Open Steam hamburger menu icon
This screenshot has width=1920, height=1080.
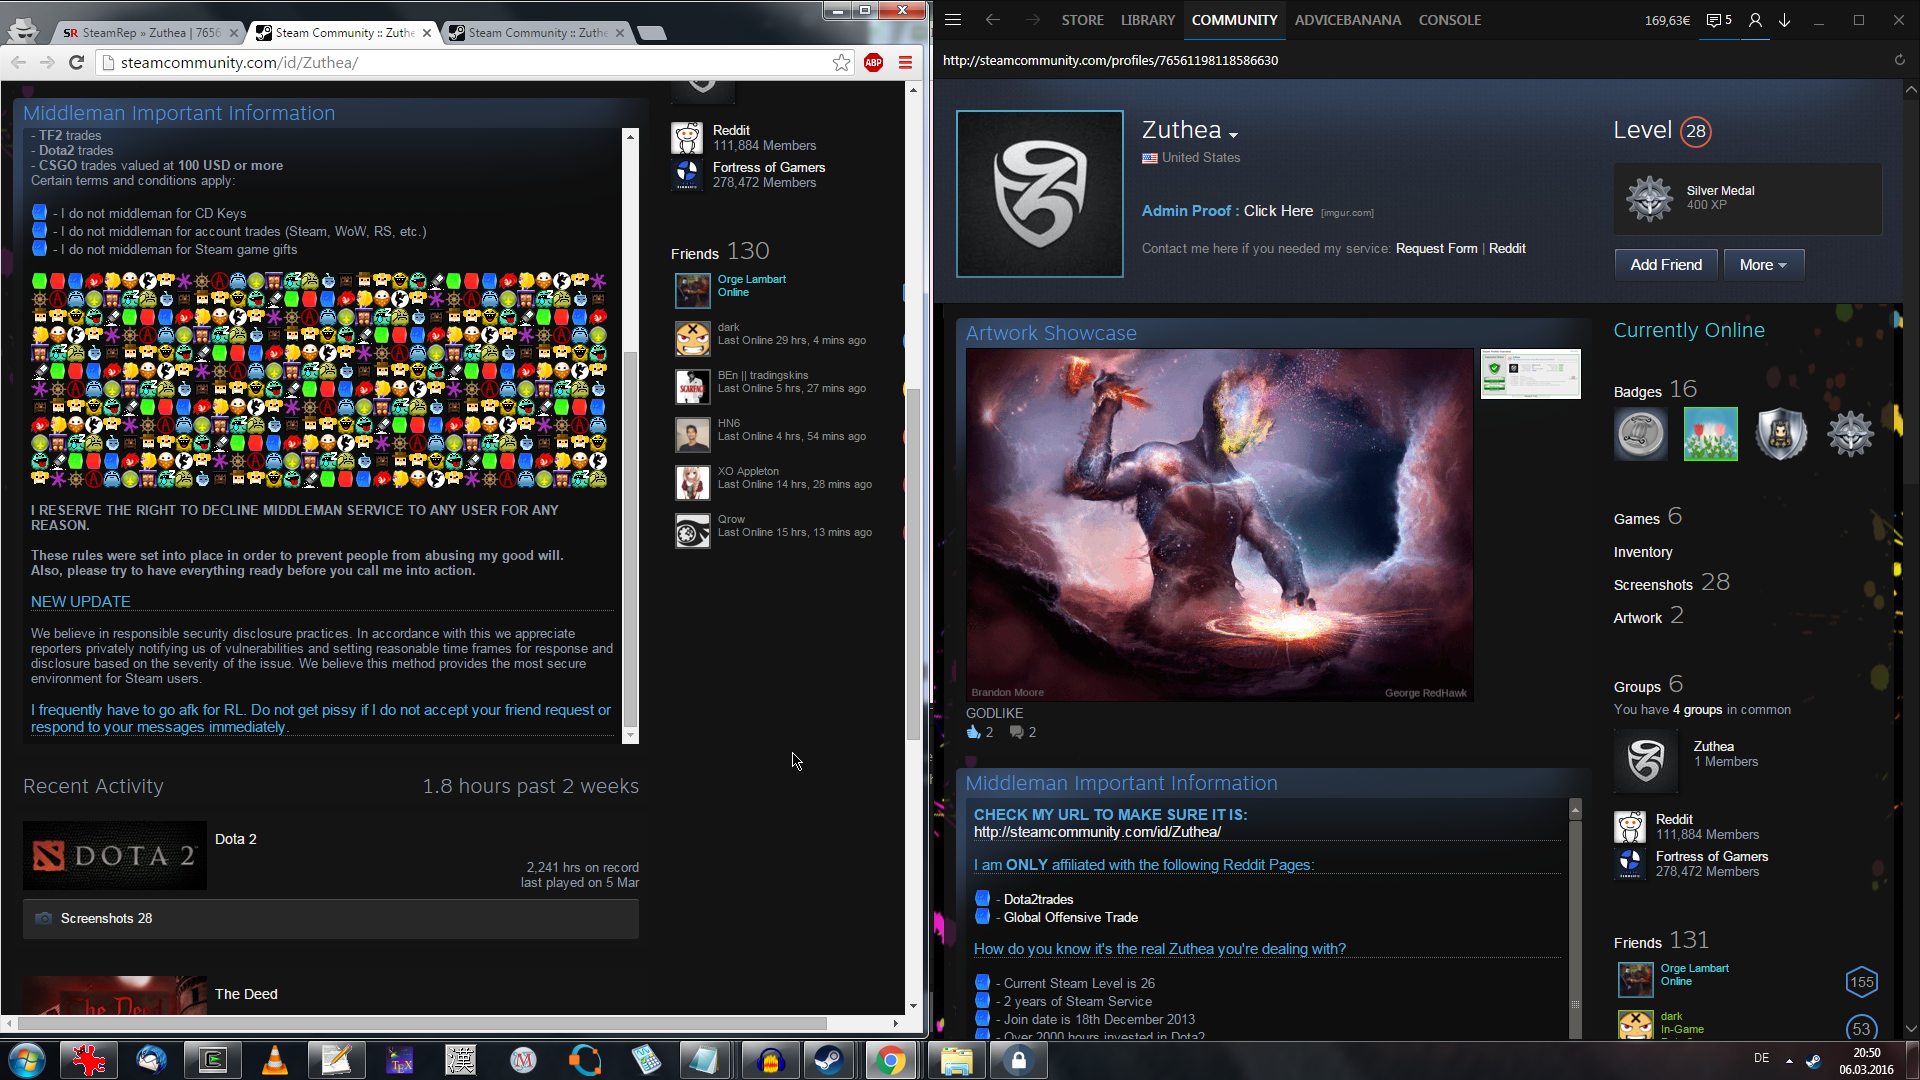(952, 20)
